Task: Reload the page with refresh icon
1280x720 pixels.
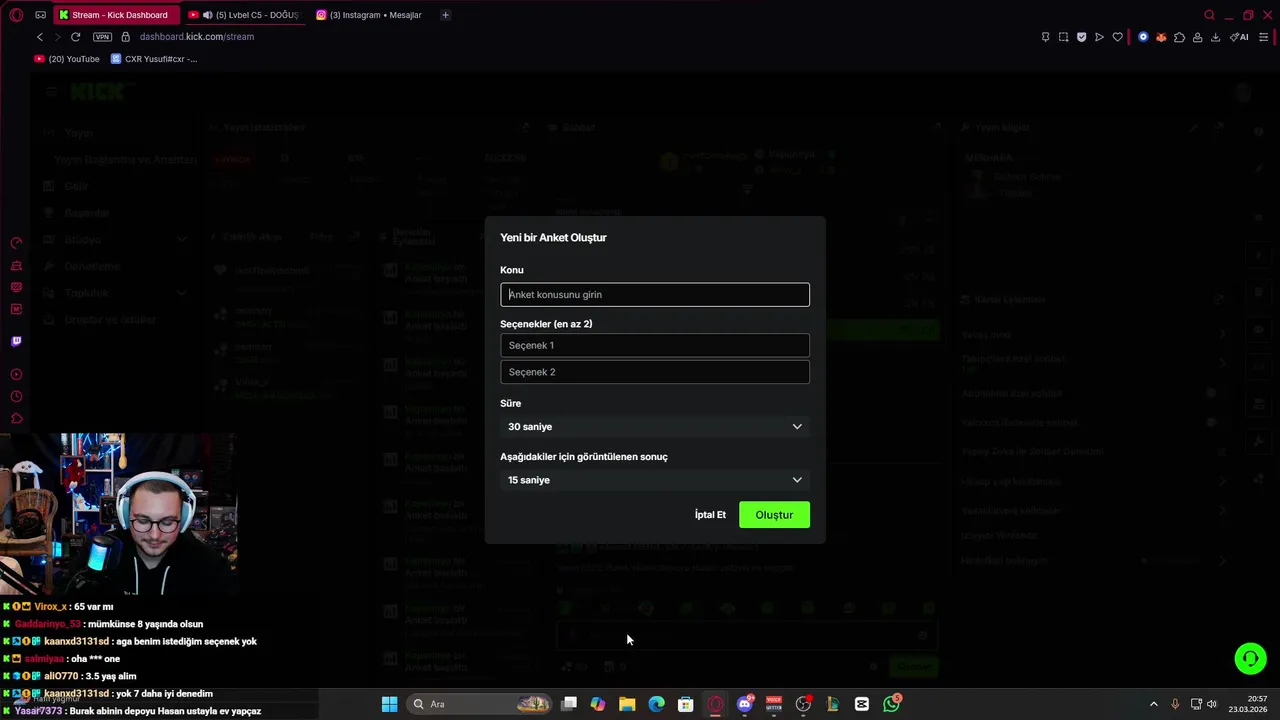Action: pos(75,37)
